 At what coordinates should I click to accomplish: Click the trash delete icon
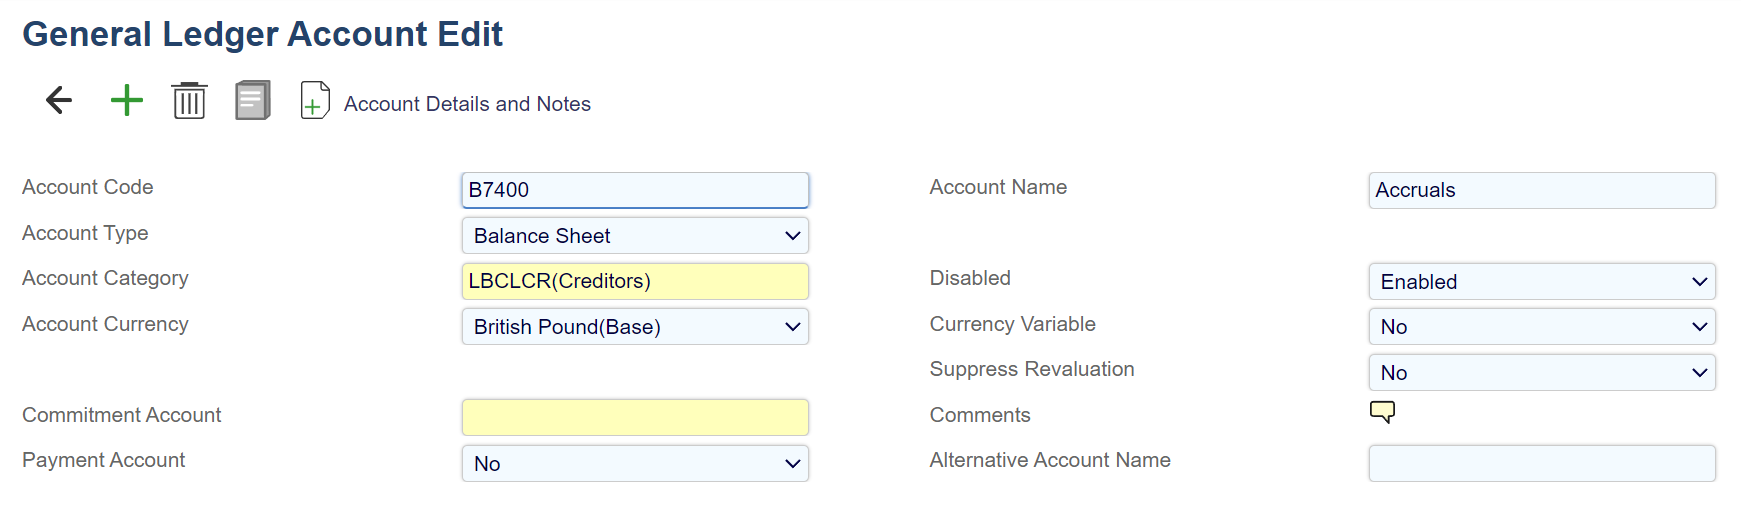pos(189,101)
